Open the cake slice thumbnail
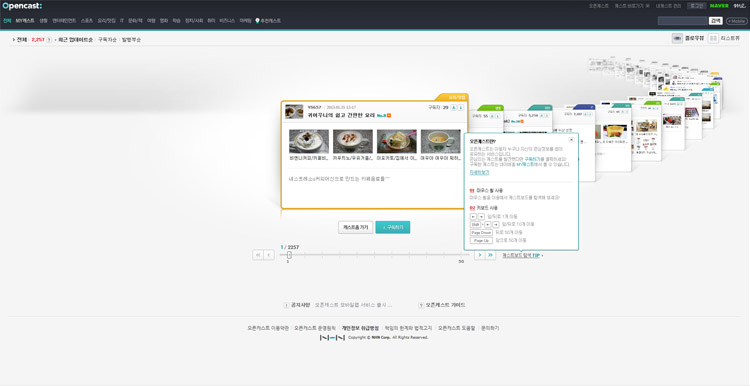 coord(397,142)
